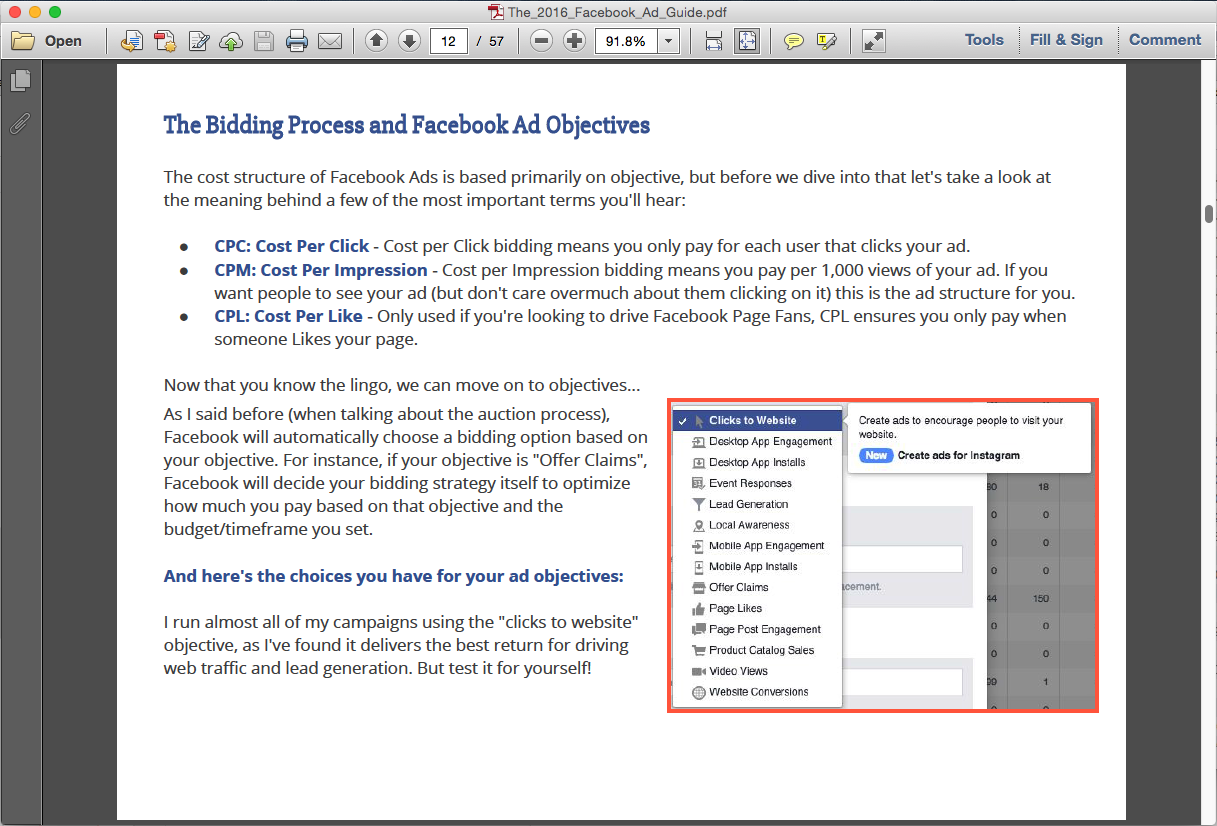Click the heading 'The Bidding Process and Facebook Ad Objectives'
Viewport: 1217px width, 826px height.
pyautogui.click(x=407, y=125)
